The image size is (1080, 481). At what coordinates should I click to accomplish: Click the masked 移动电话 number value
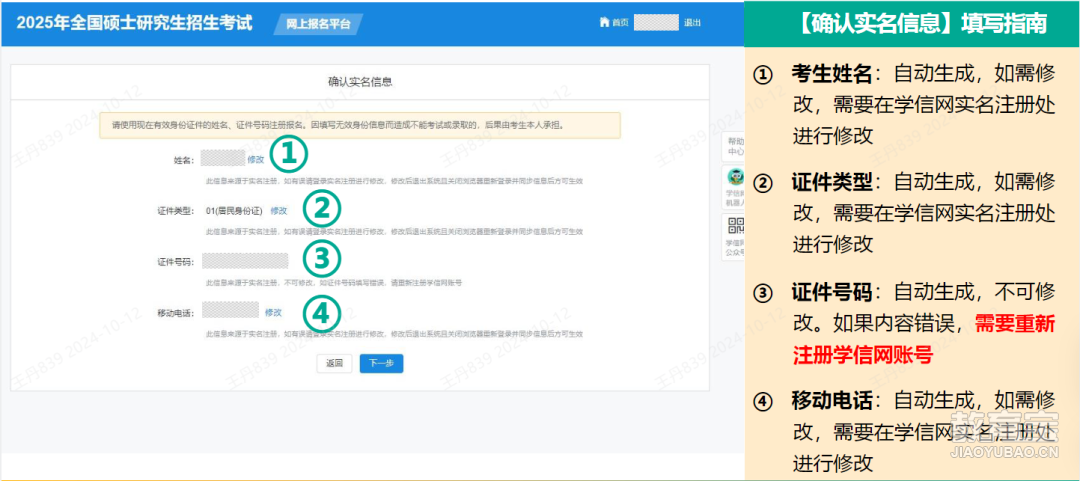pyautogui.click(x=231, y=312)
